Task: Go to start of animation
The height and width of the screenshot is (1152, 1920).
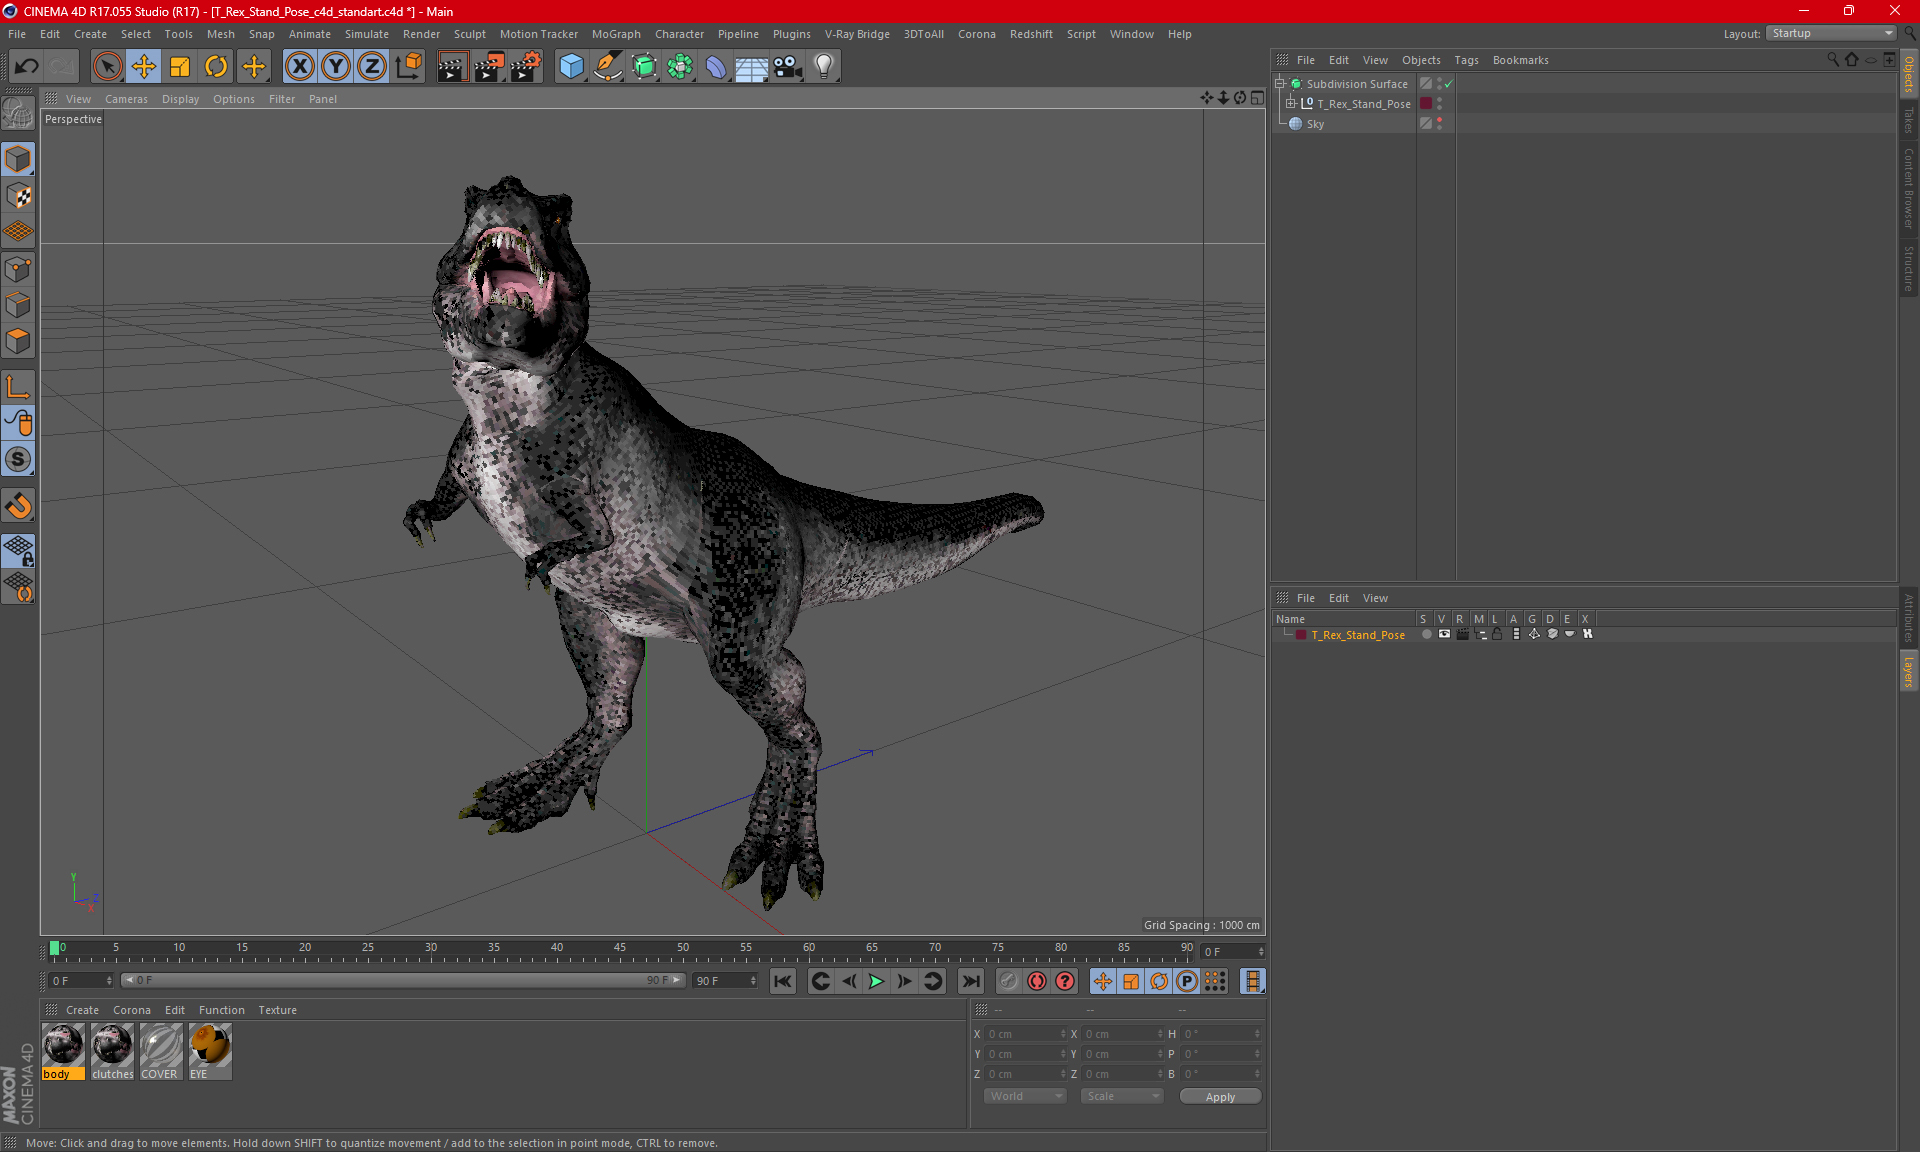Action: (783, 981)
